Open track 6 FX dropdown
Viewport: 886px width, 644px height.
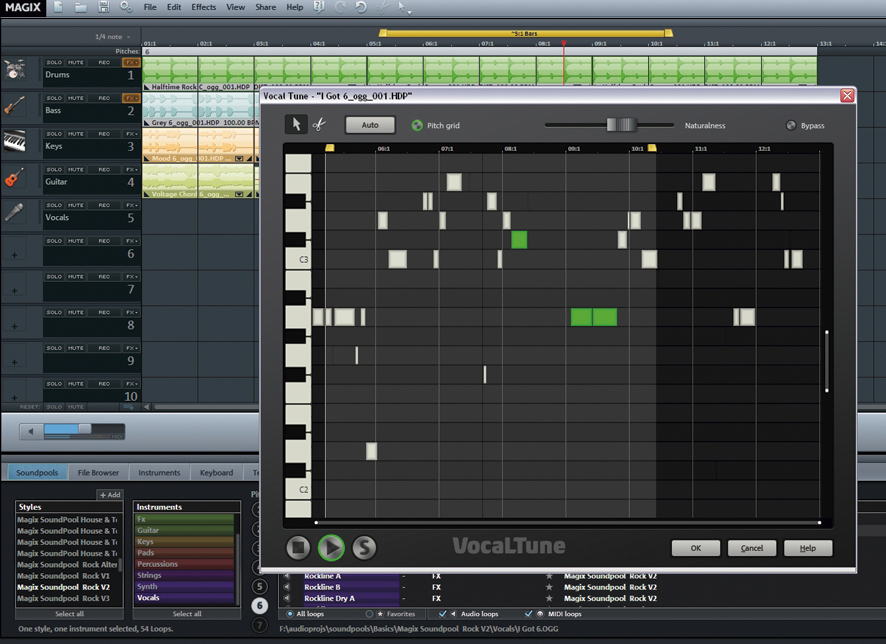coord(131,241)
